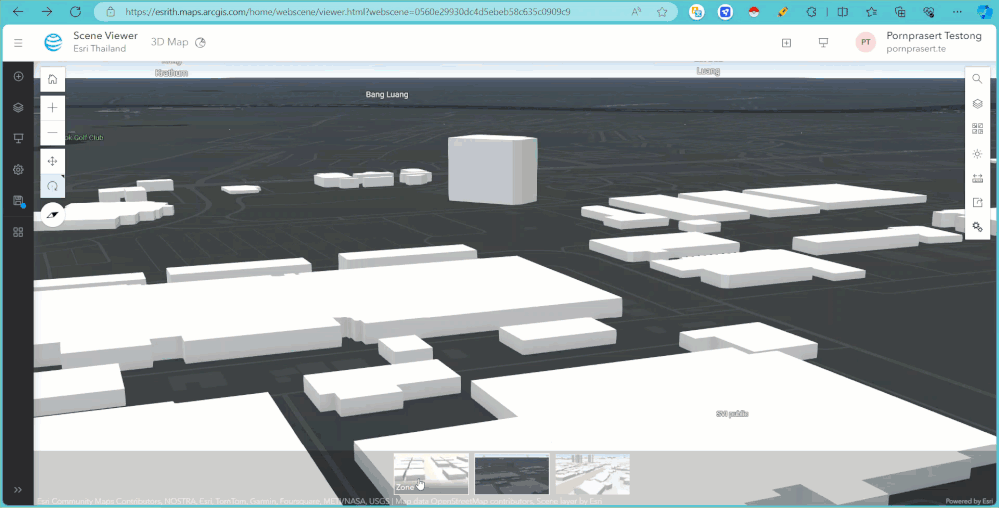Click the read aloud icon in address bar
The image size is (999, 508).
point(636,11)
